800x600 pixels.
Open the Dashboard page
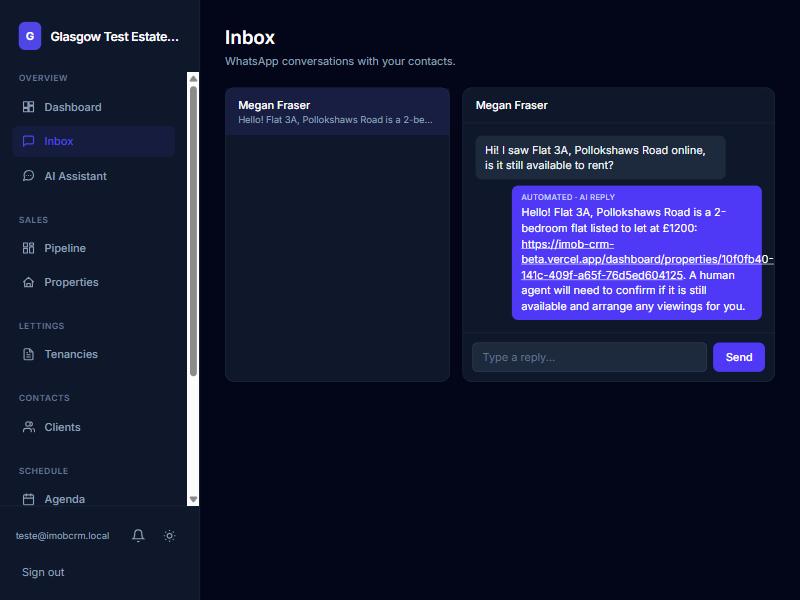[93, 107]
